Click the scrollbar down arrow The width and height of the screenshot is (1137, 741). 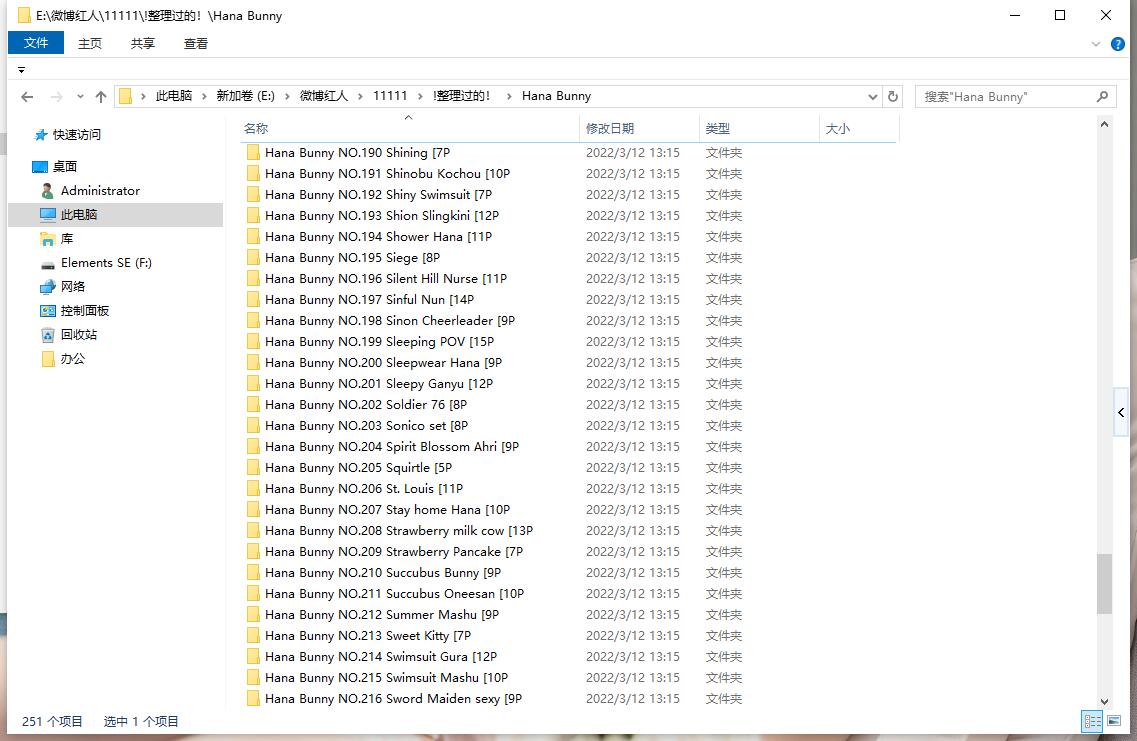pos(1104,701)
